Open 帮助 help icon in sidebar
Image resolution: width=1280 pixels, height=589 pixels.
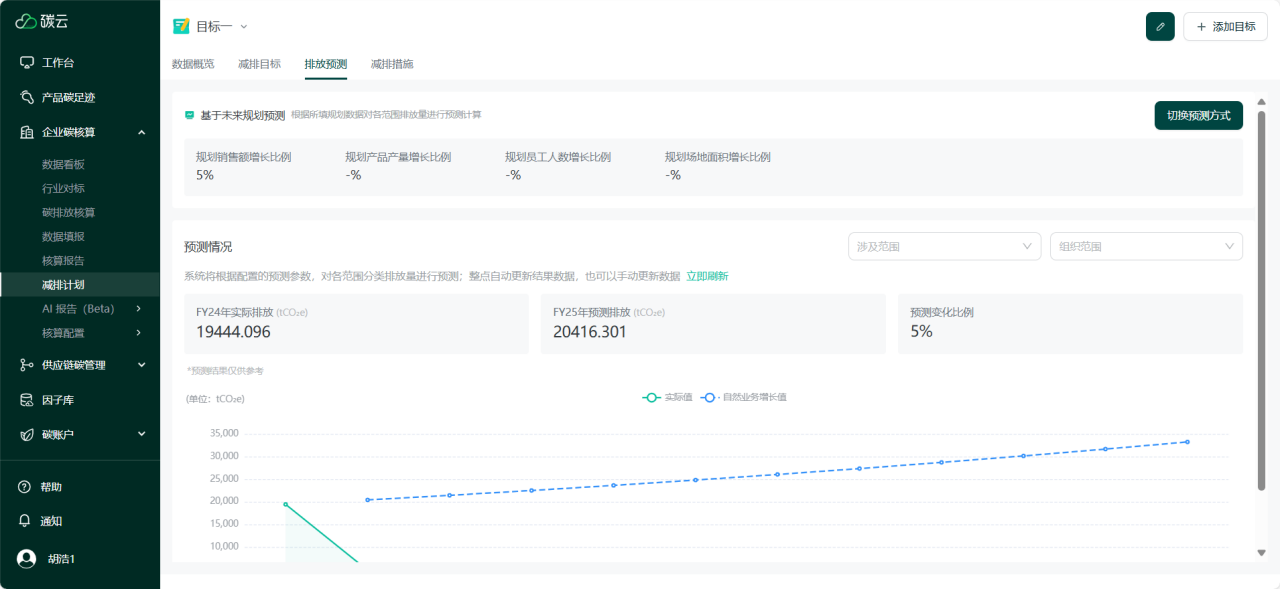26,487
